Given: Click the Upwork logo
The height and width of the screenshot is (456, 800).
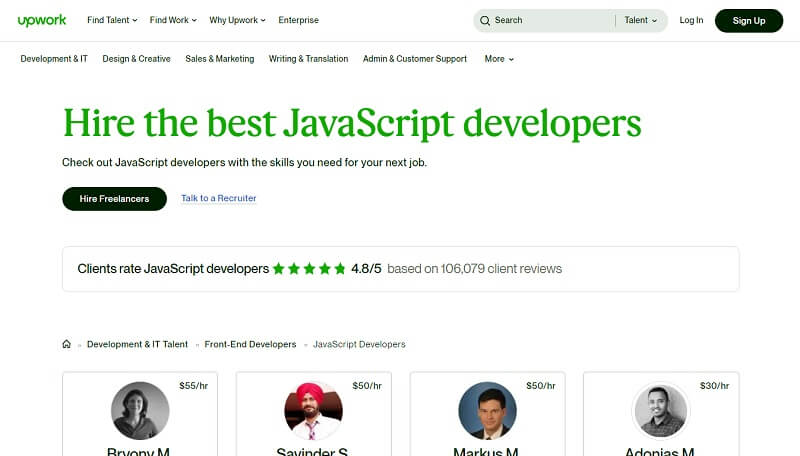Looking at the screenshot, I should (42, 20).
